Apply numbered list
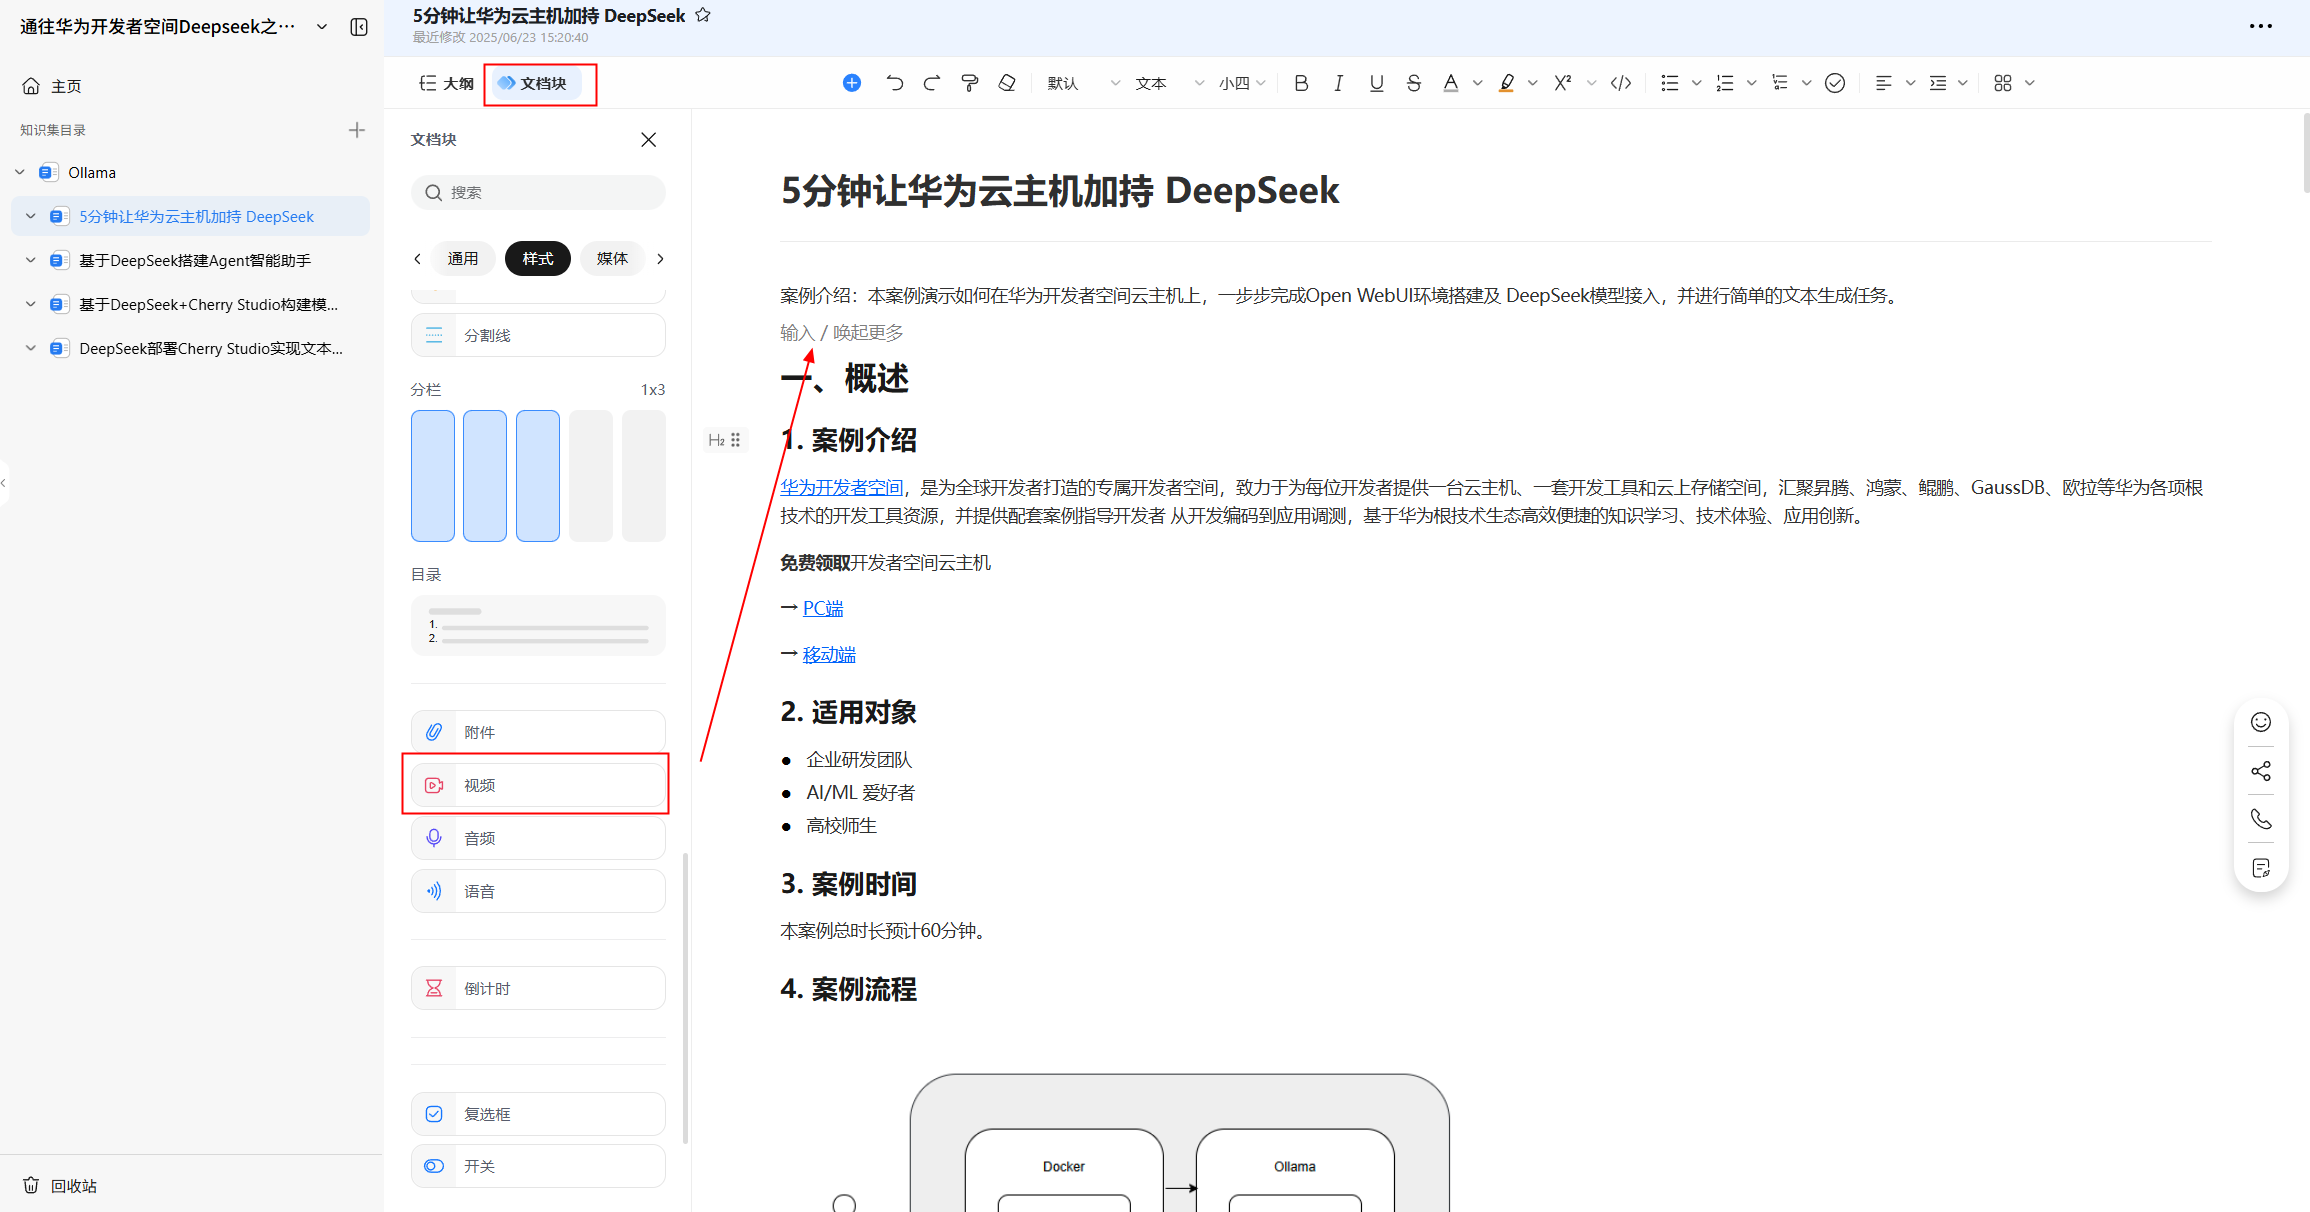 pos(1725,83)
